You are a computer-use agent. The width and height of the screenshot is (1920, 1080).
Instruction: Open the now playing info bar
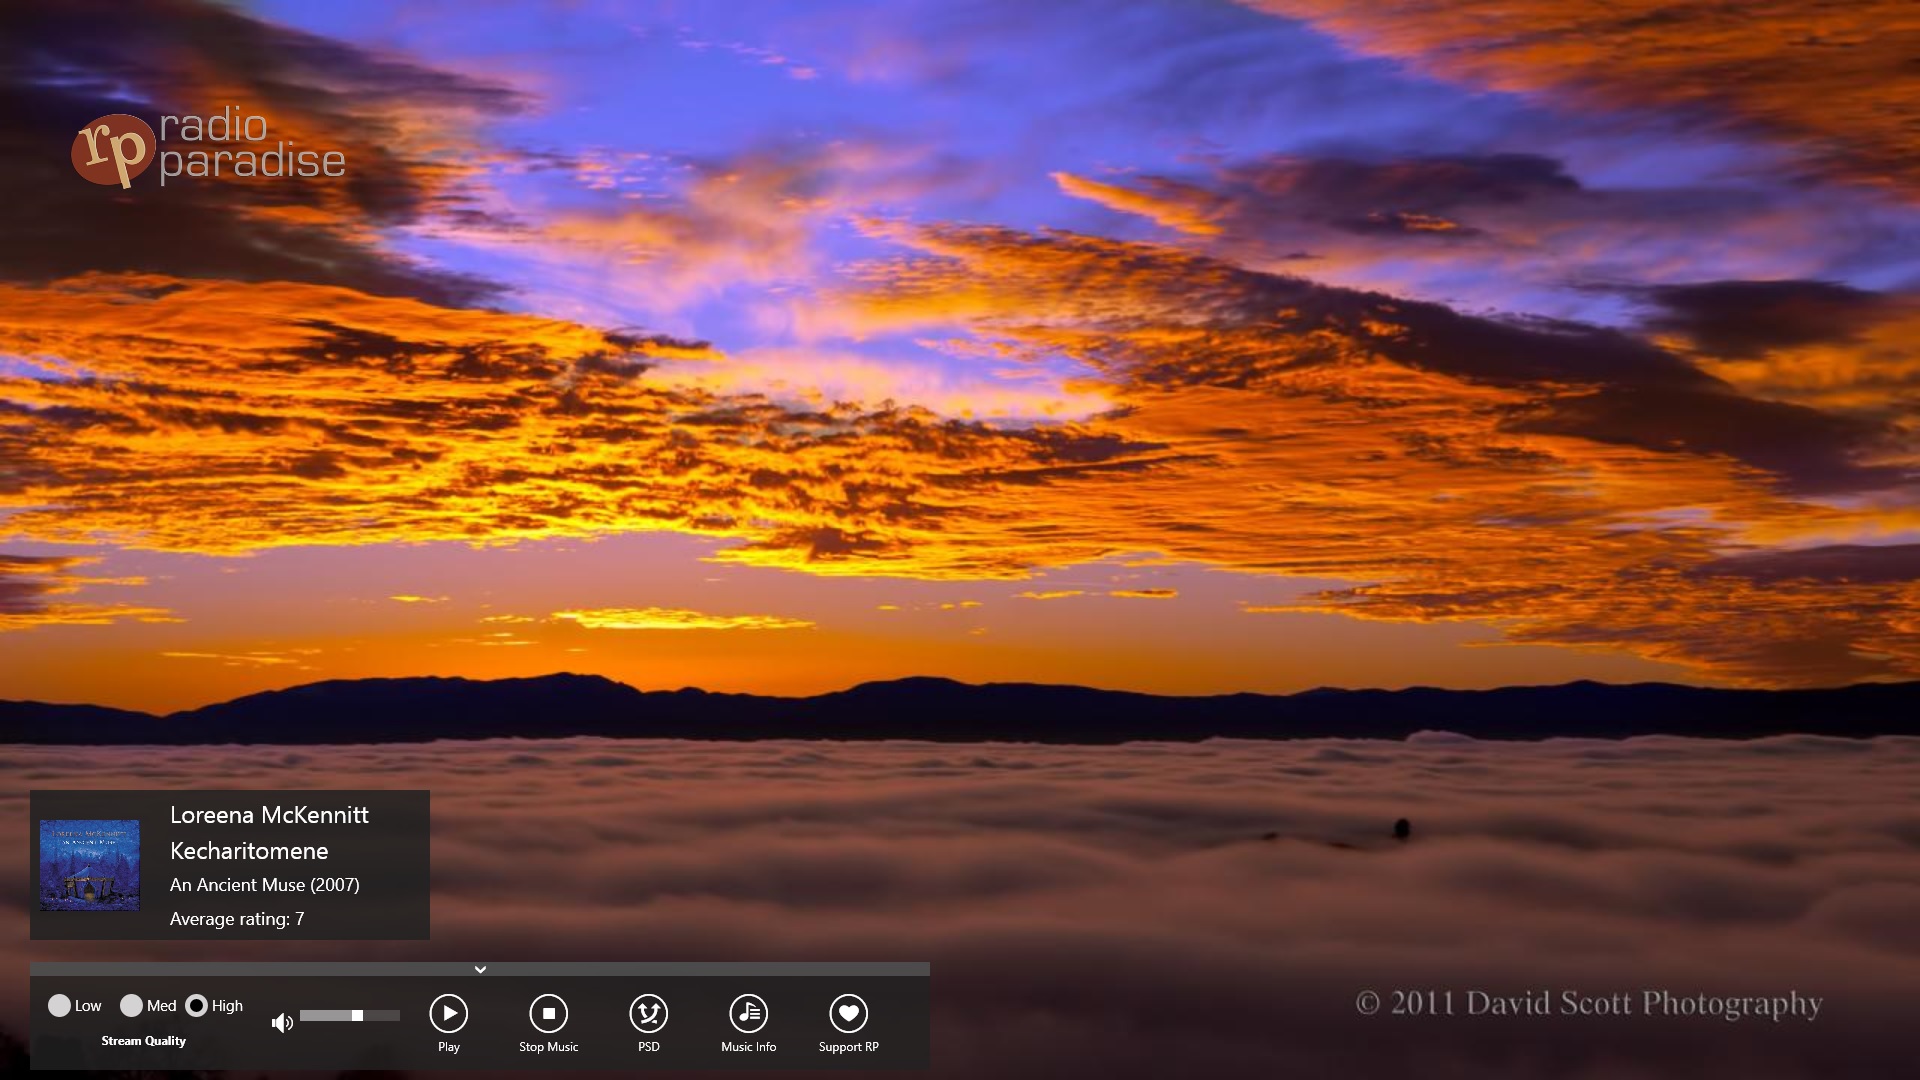tap(230, 865)
